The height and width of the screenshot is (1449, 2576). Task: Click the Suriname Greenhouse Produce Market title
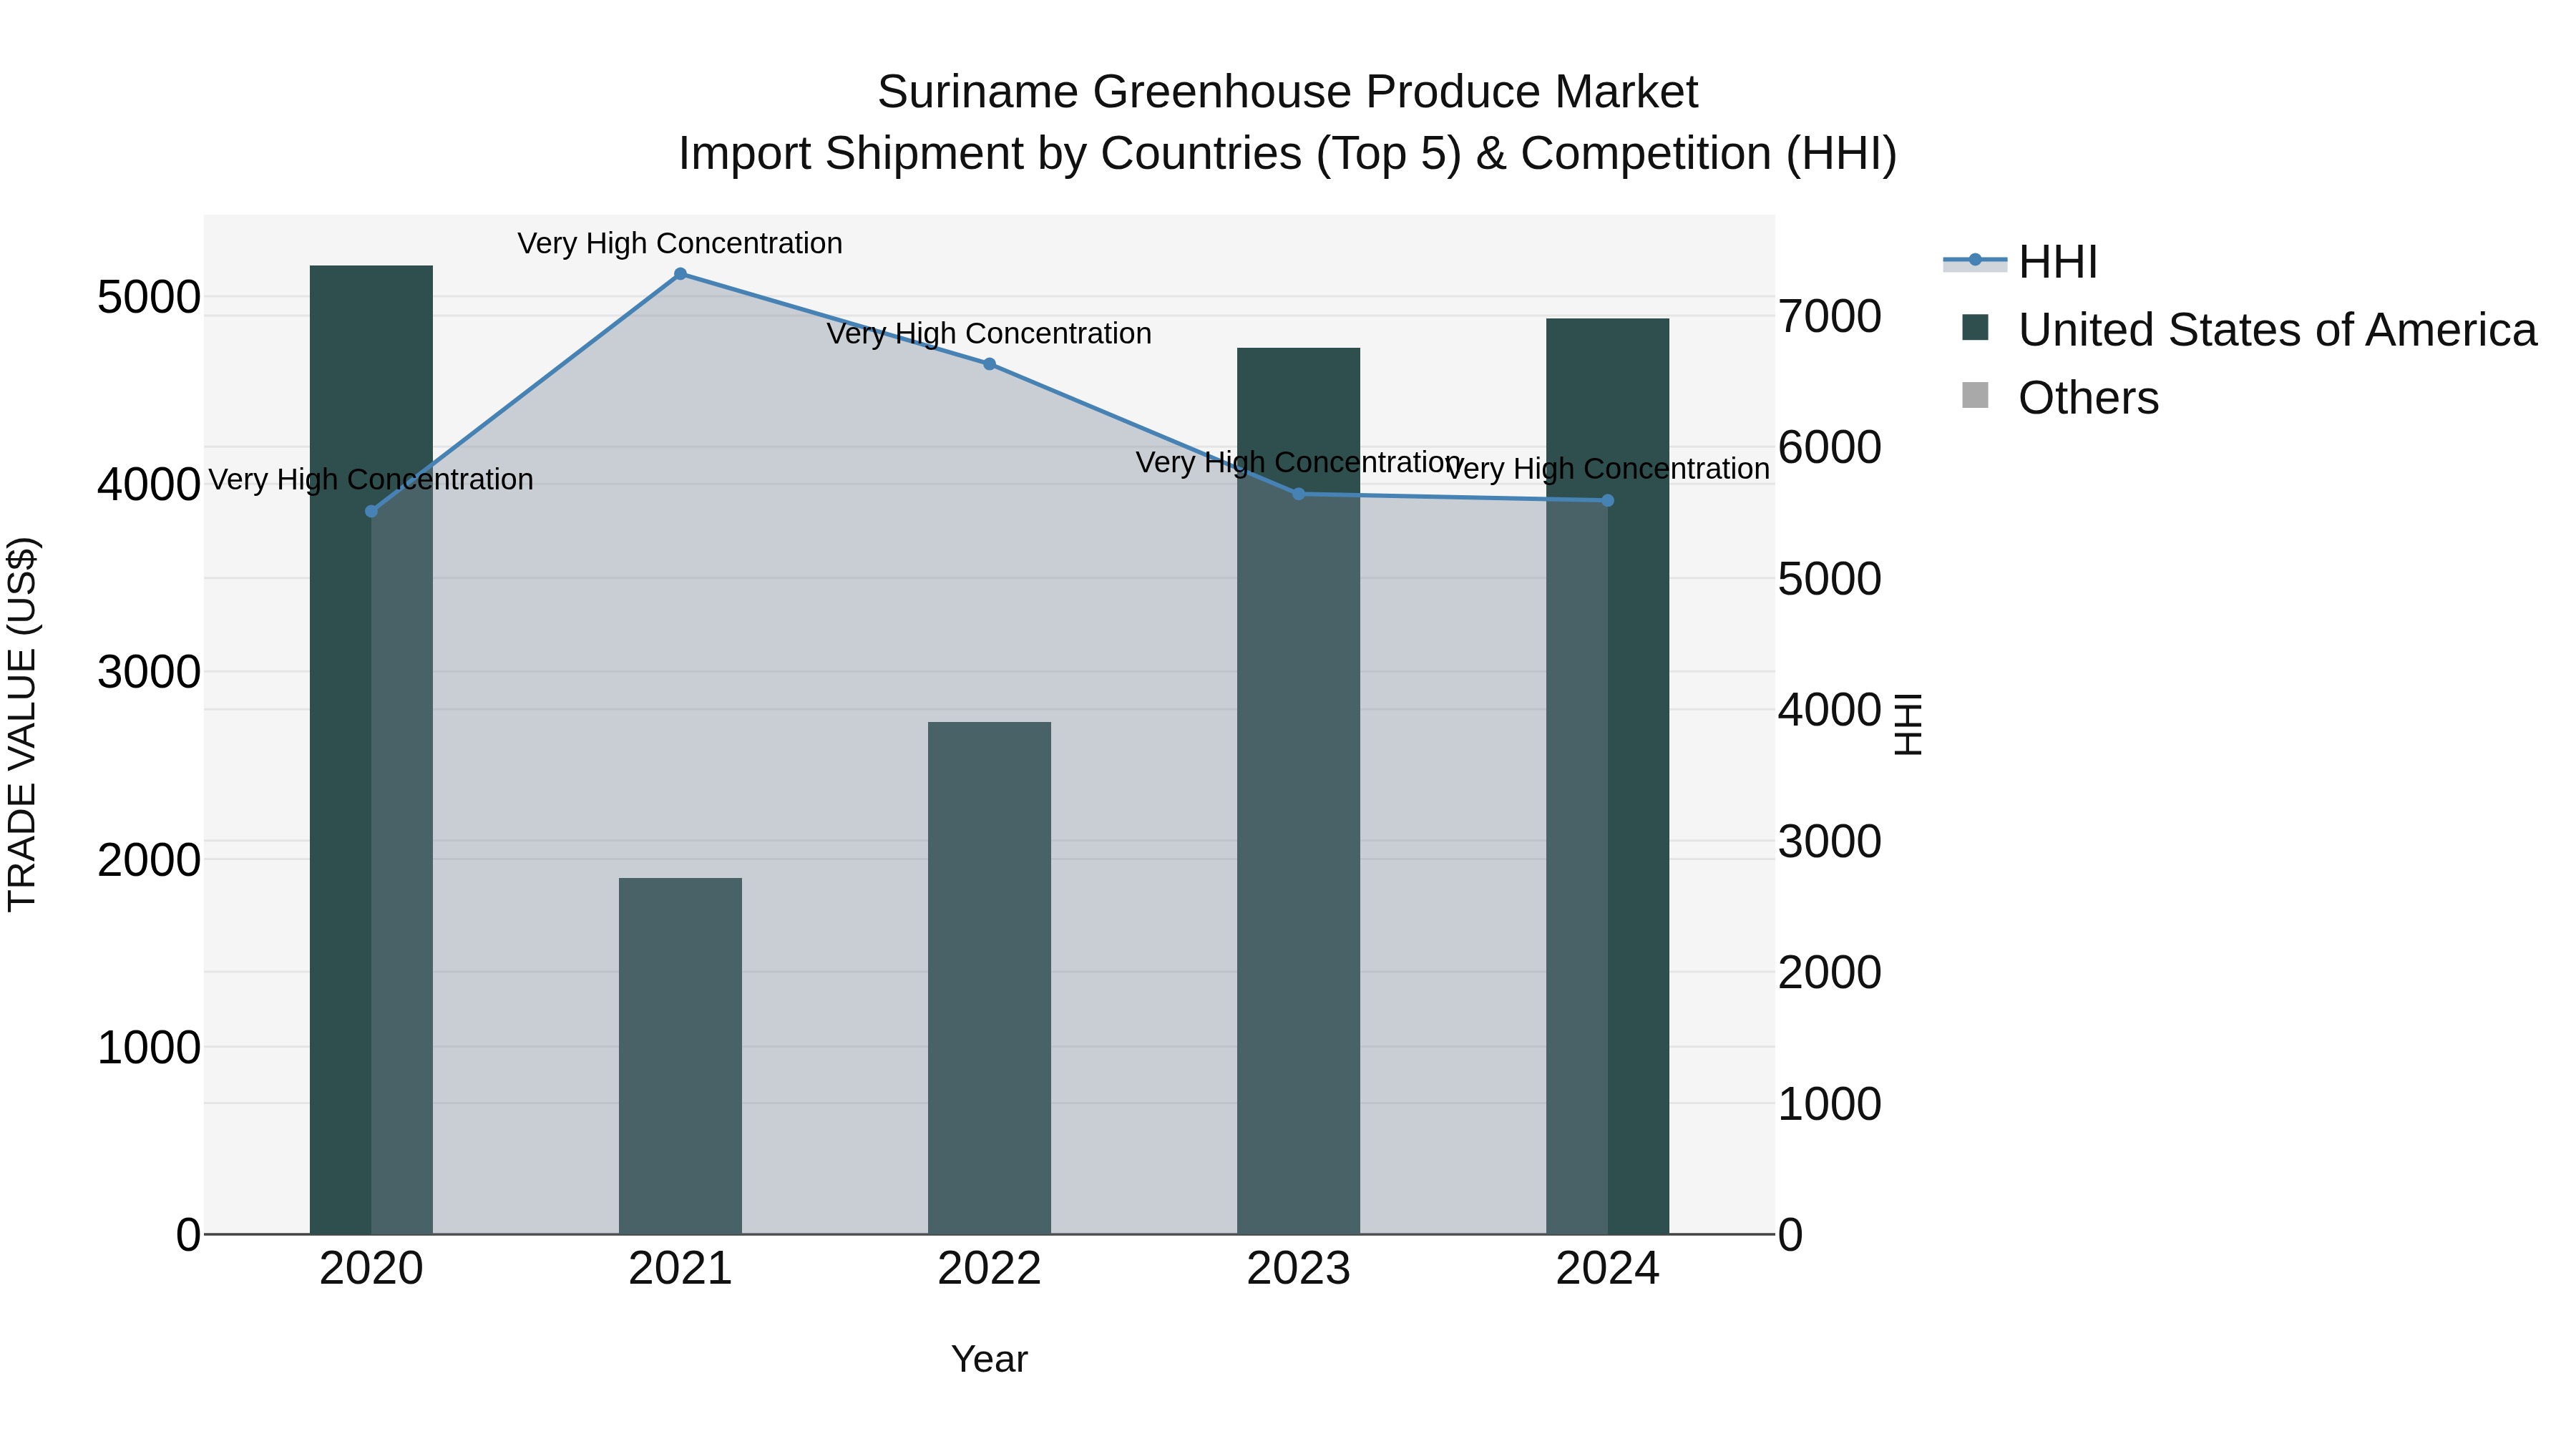[1287, 92]
